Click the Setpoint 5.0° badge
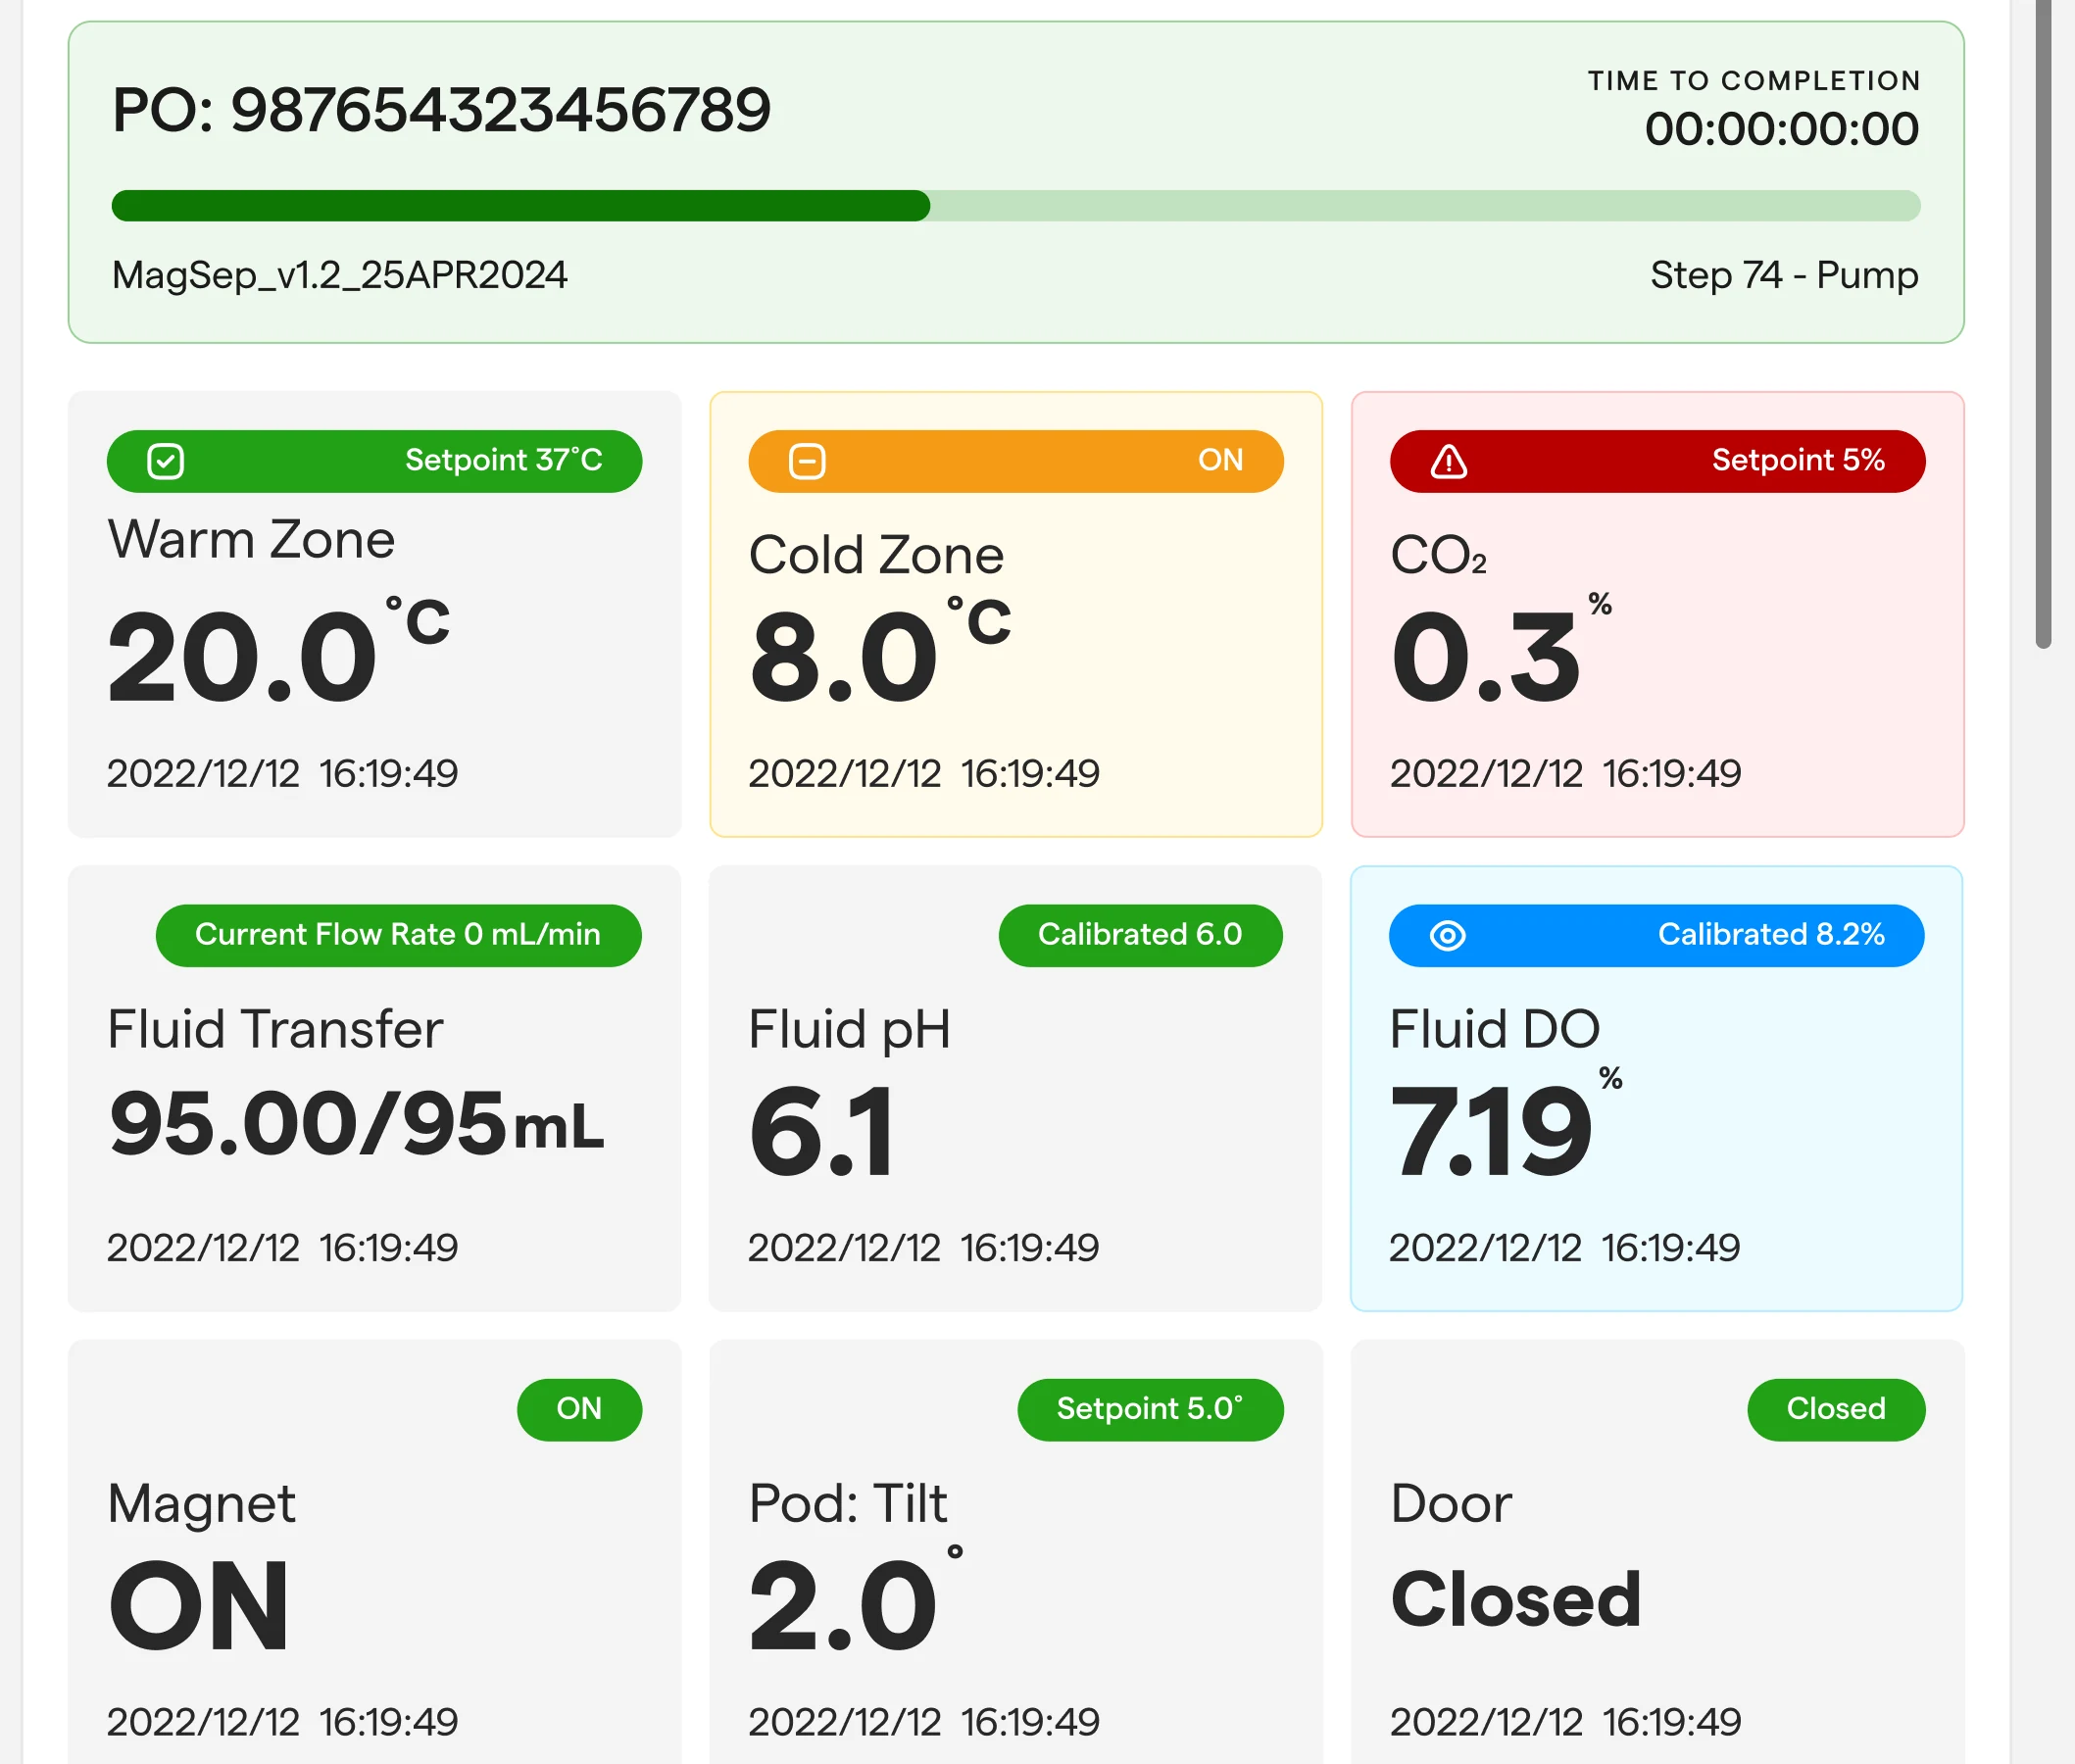The width and height of the screenshot is (2075, 1764). pyautogui.click(x=1150, y=1409)
